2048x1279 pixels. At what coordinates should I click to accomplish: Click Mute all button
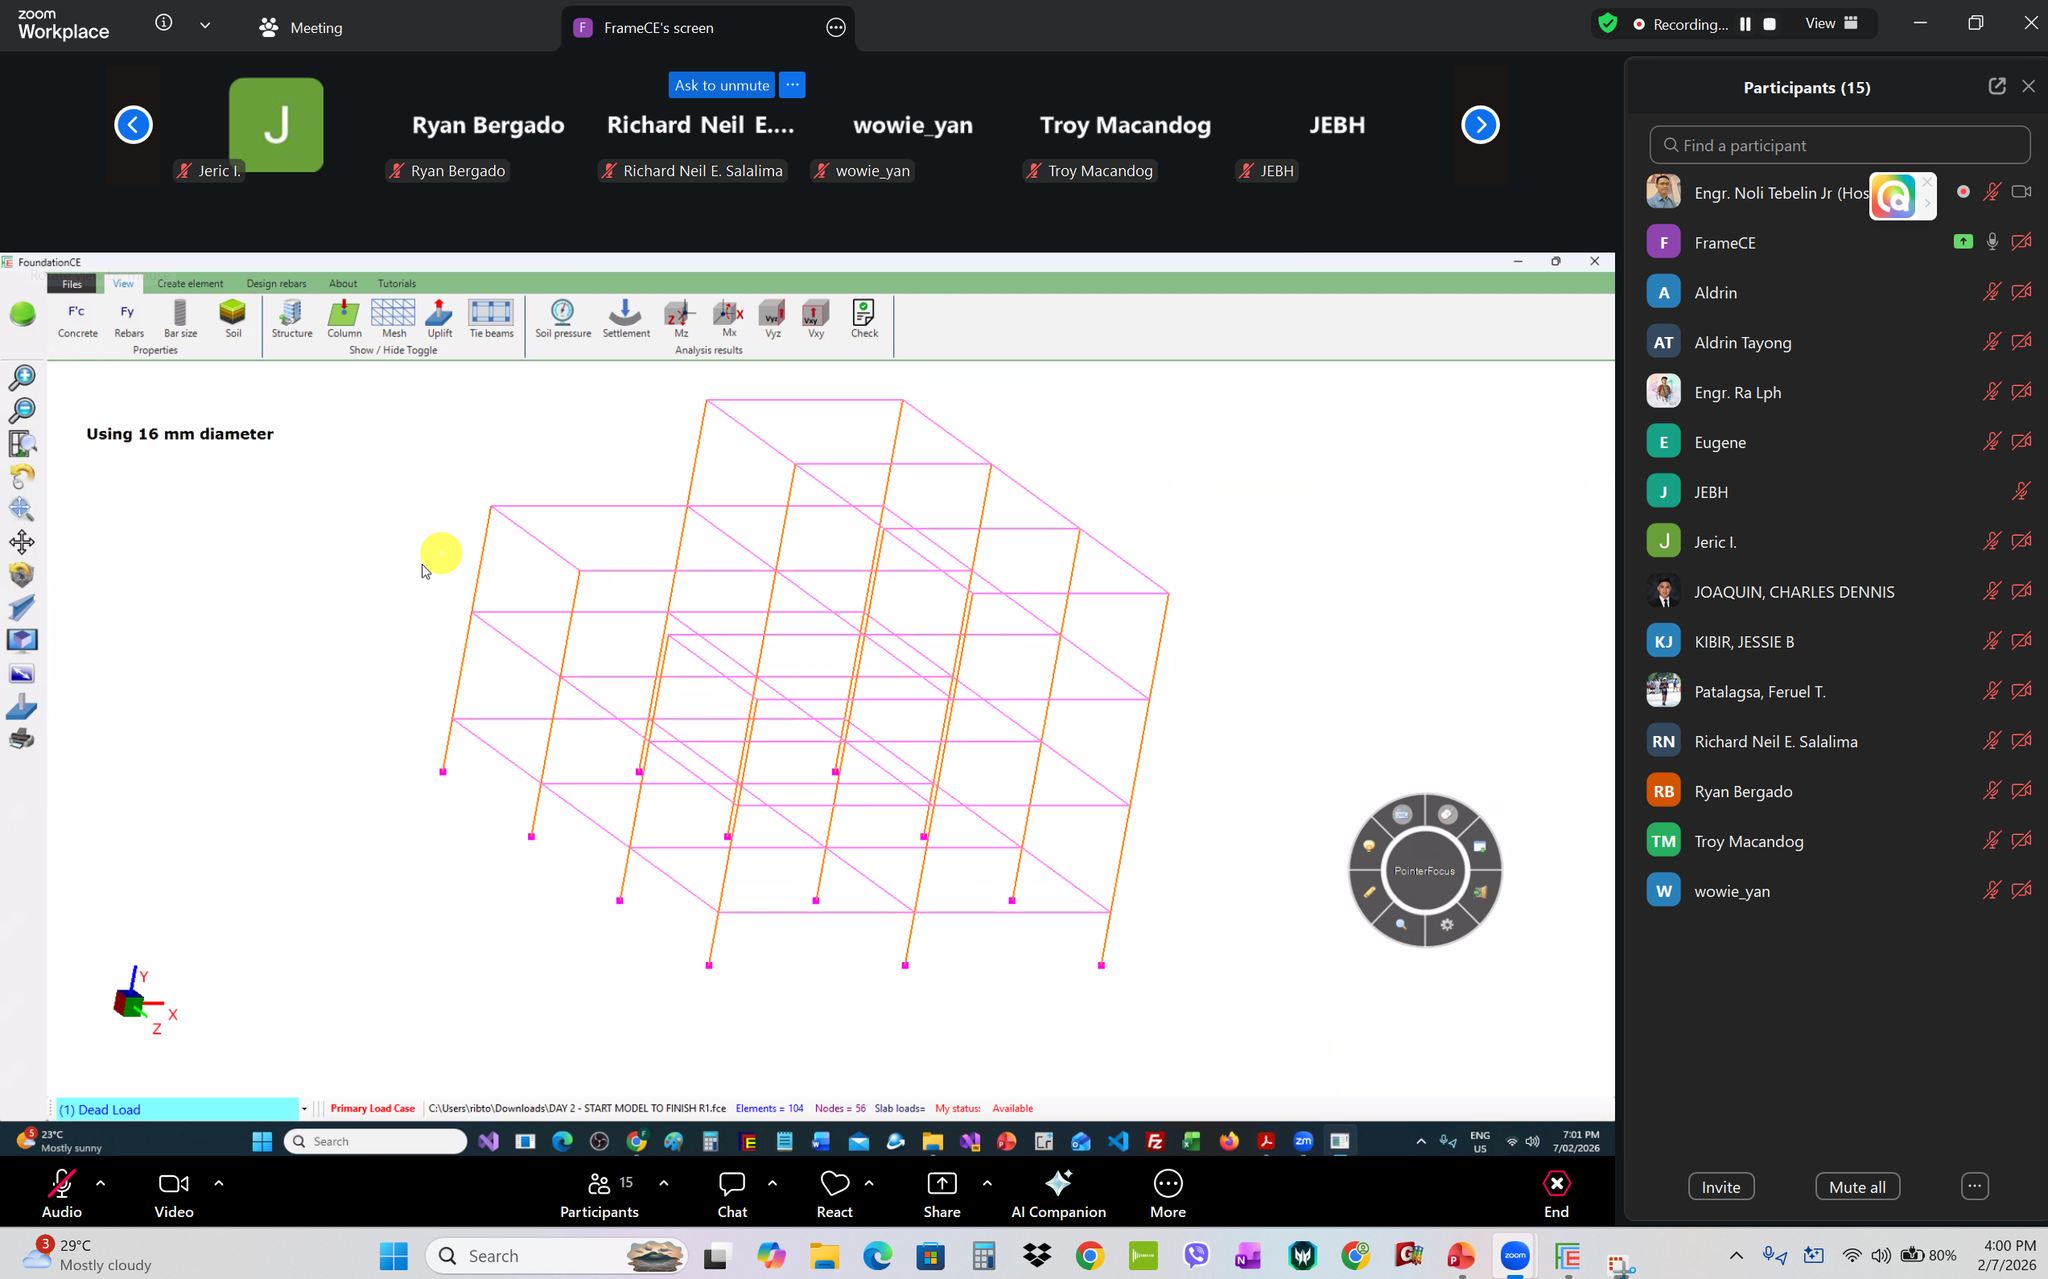1857,1187
